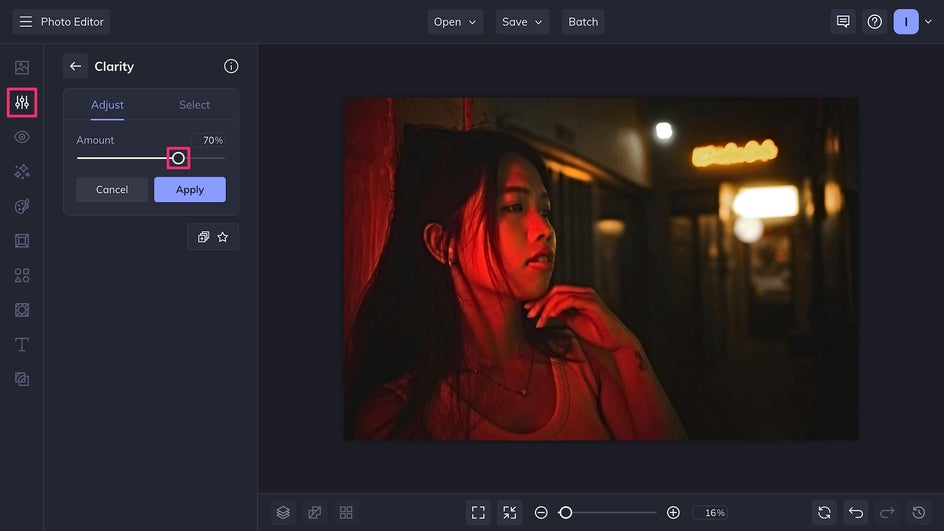
Task: Open the Textures sidebar icon
Action: [22, 379]
